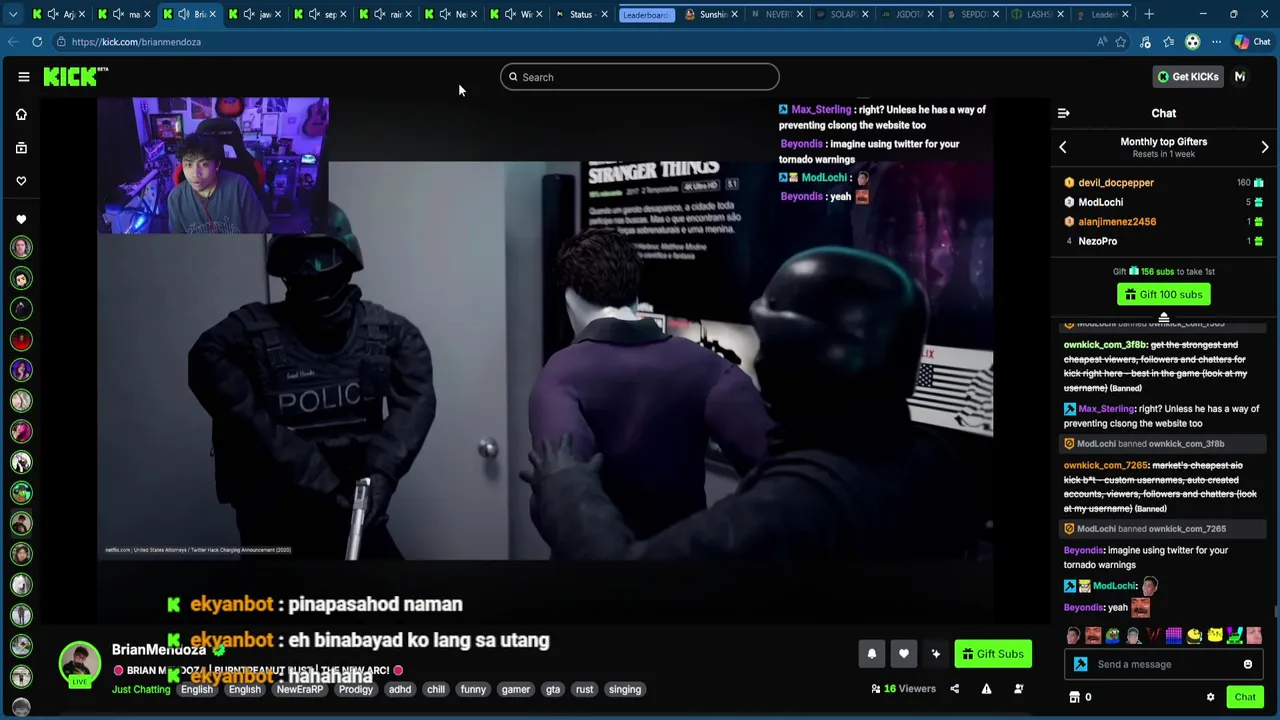
Task: Click the Just Chatting category link
Action: (141, 689)
